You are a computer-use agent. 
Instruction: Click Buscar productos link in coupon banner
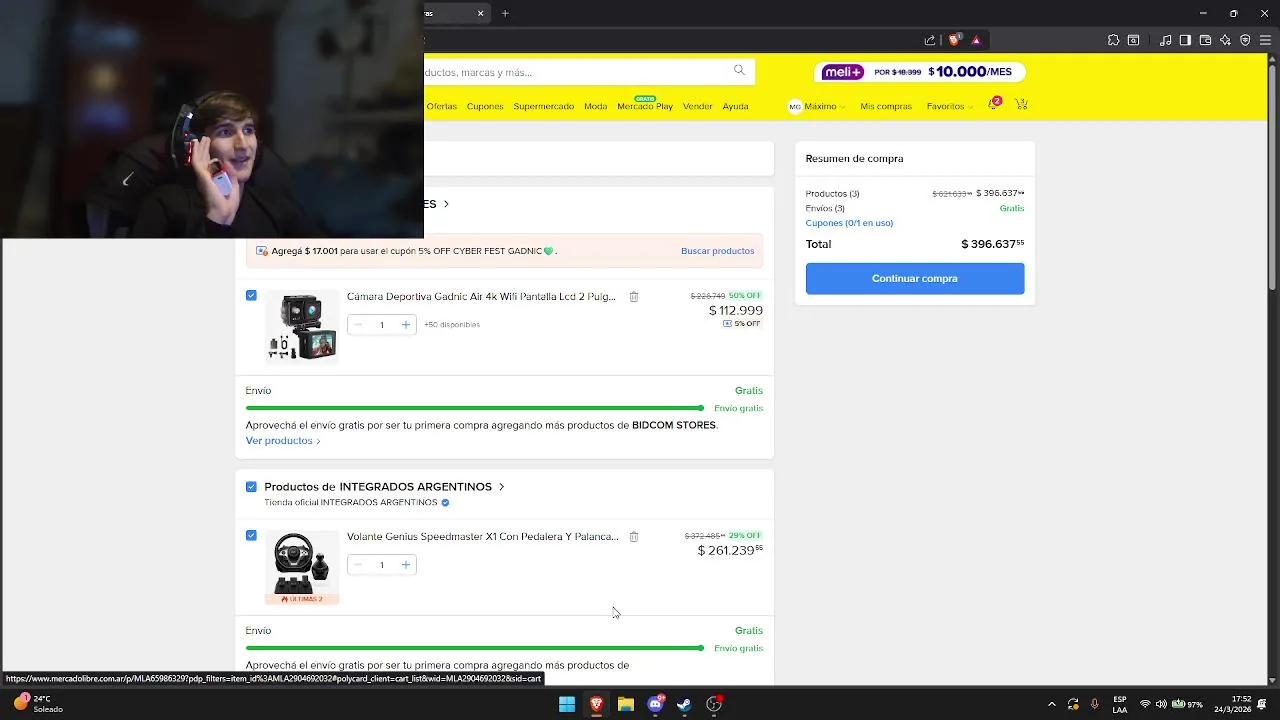click(x=717, y=251)
